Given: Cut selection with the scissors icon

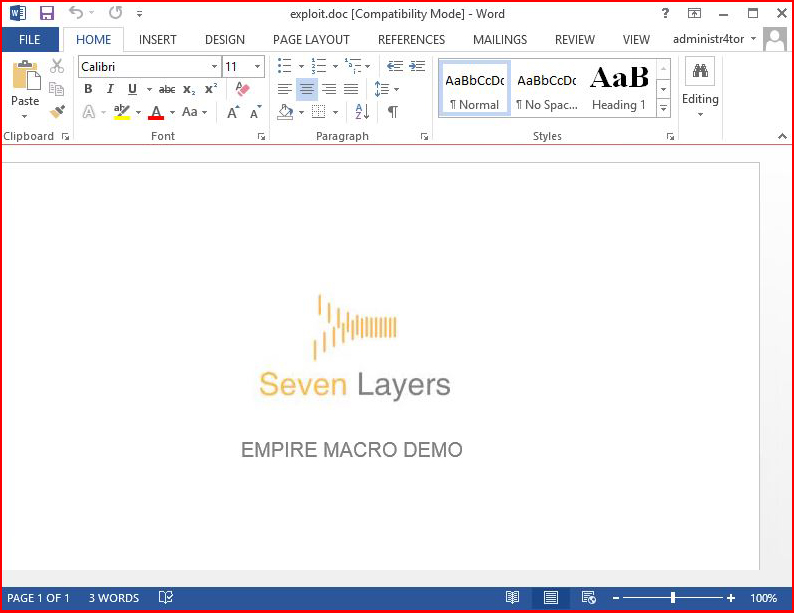Looking at the screenshot, I should 57,66.
